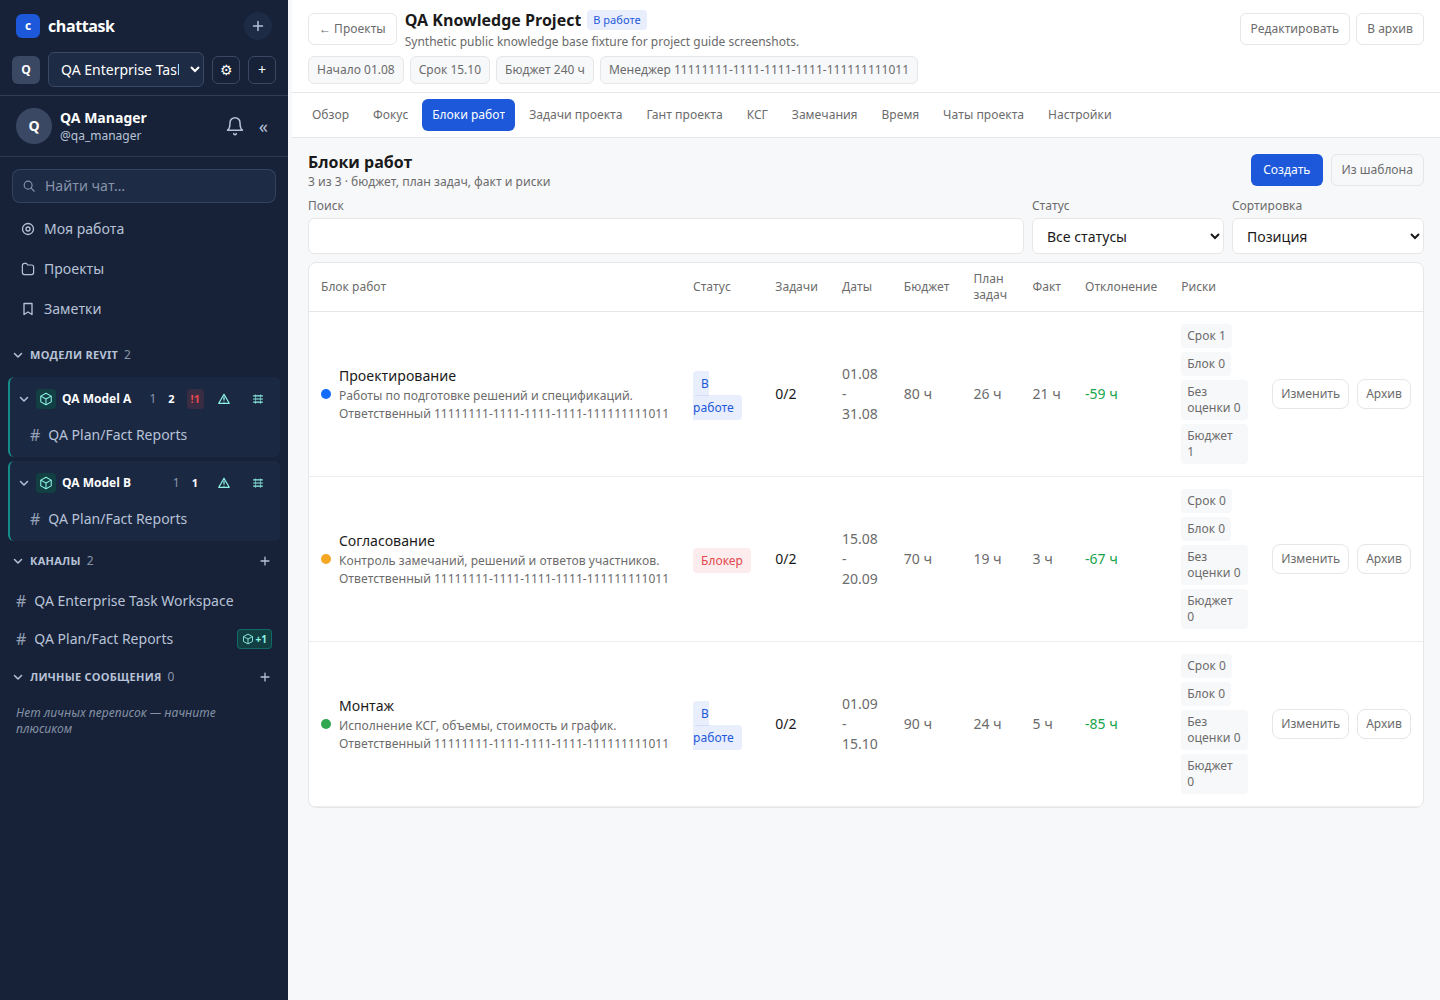Open QA Enterprise Task Workspace channel
This screenshot has height=1000, width=1440.
(x=144, y=601)
